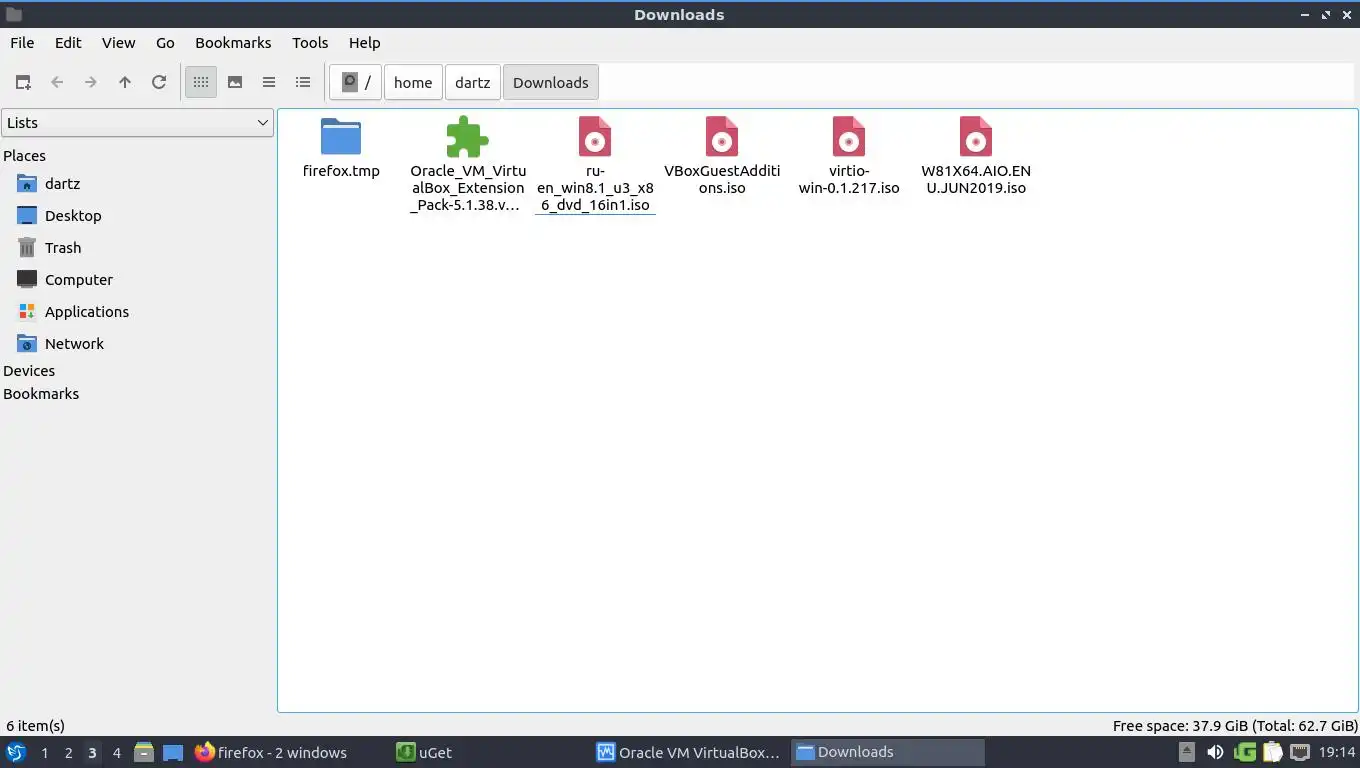Go forward in folder history
The height and width of the screenshot is (768, 1360).
pos(91,82)
